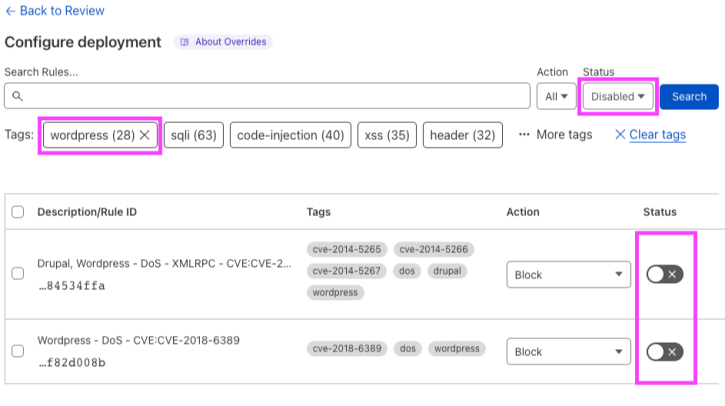Select the Wordpress DoS CVE-2018-6389 rule checkbox
The image size is (725, 406).
(18, 351)
